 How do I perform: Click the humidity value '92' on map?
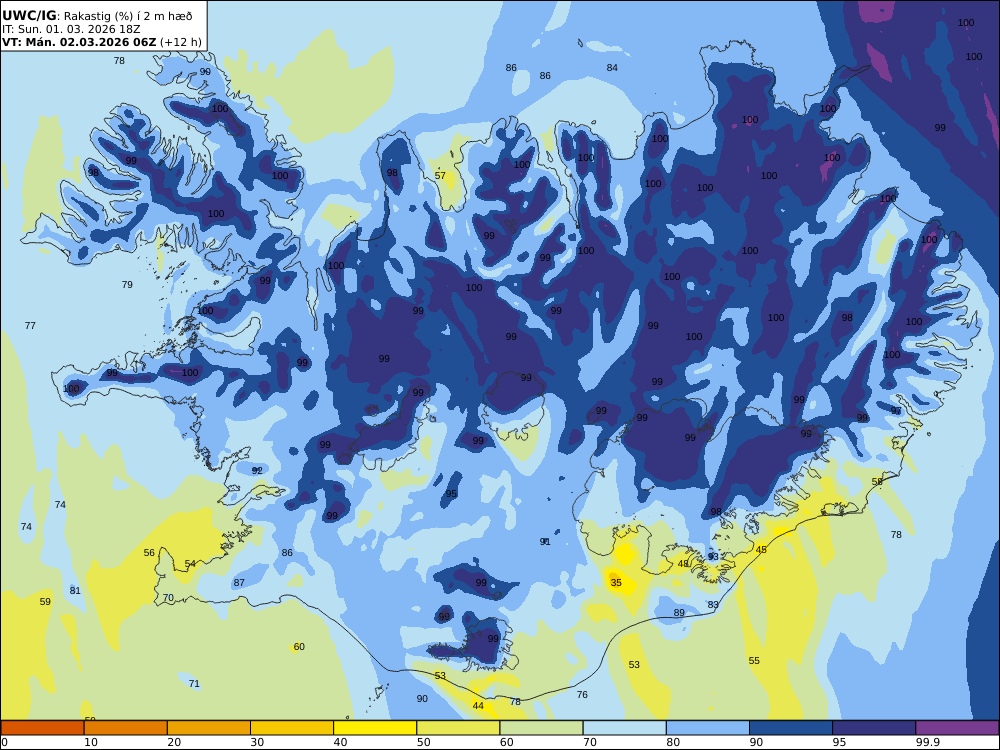257,471
